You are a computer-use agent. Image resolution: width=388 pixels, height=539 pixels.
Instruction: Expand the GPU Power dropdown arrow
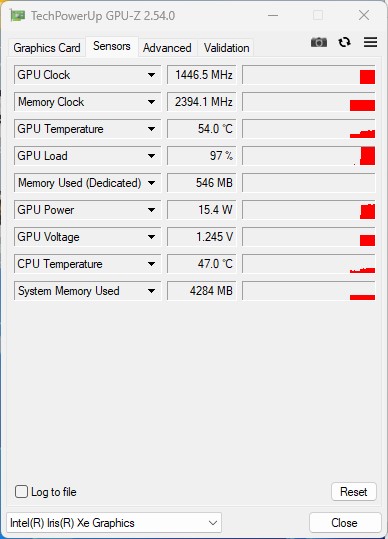[x=151, y=210]
